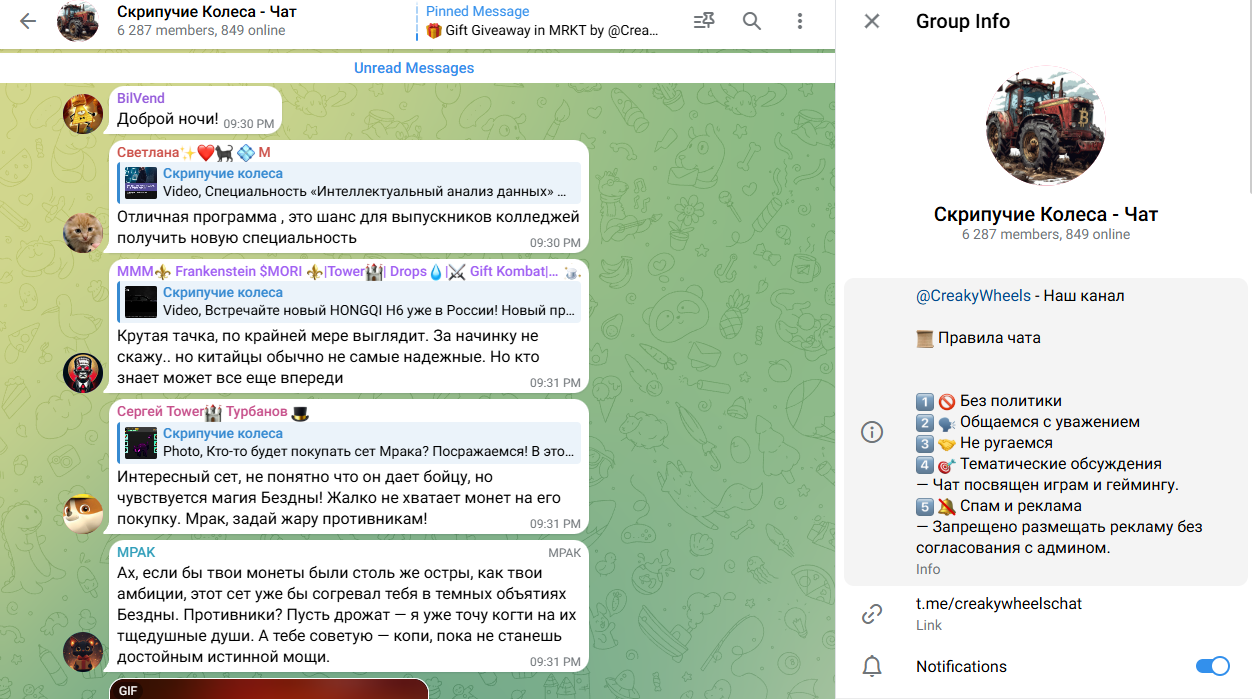Screen dimensions: 1252x699
Task: Click the BilVend sender name
Action: 141,98
